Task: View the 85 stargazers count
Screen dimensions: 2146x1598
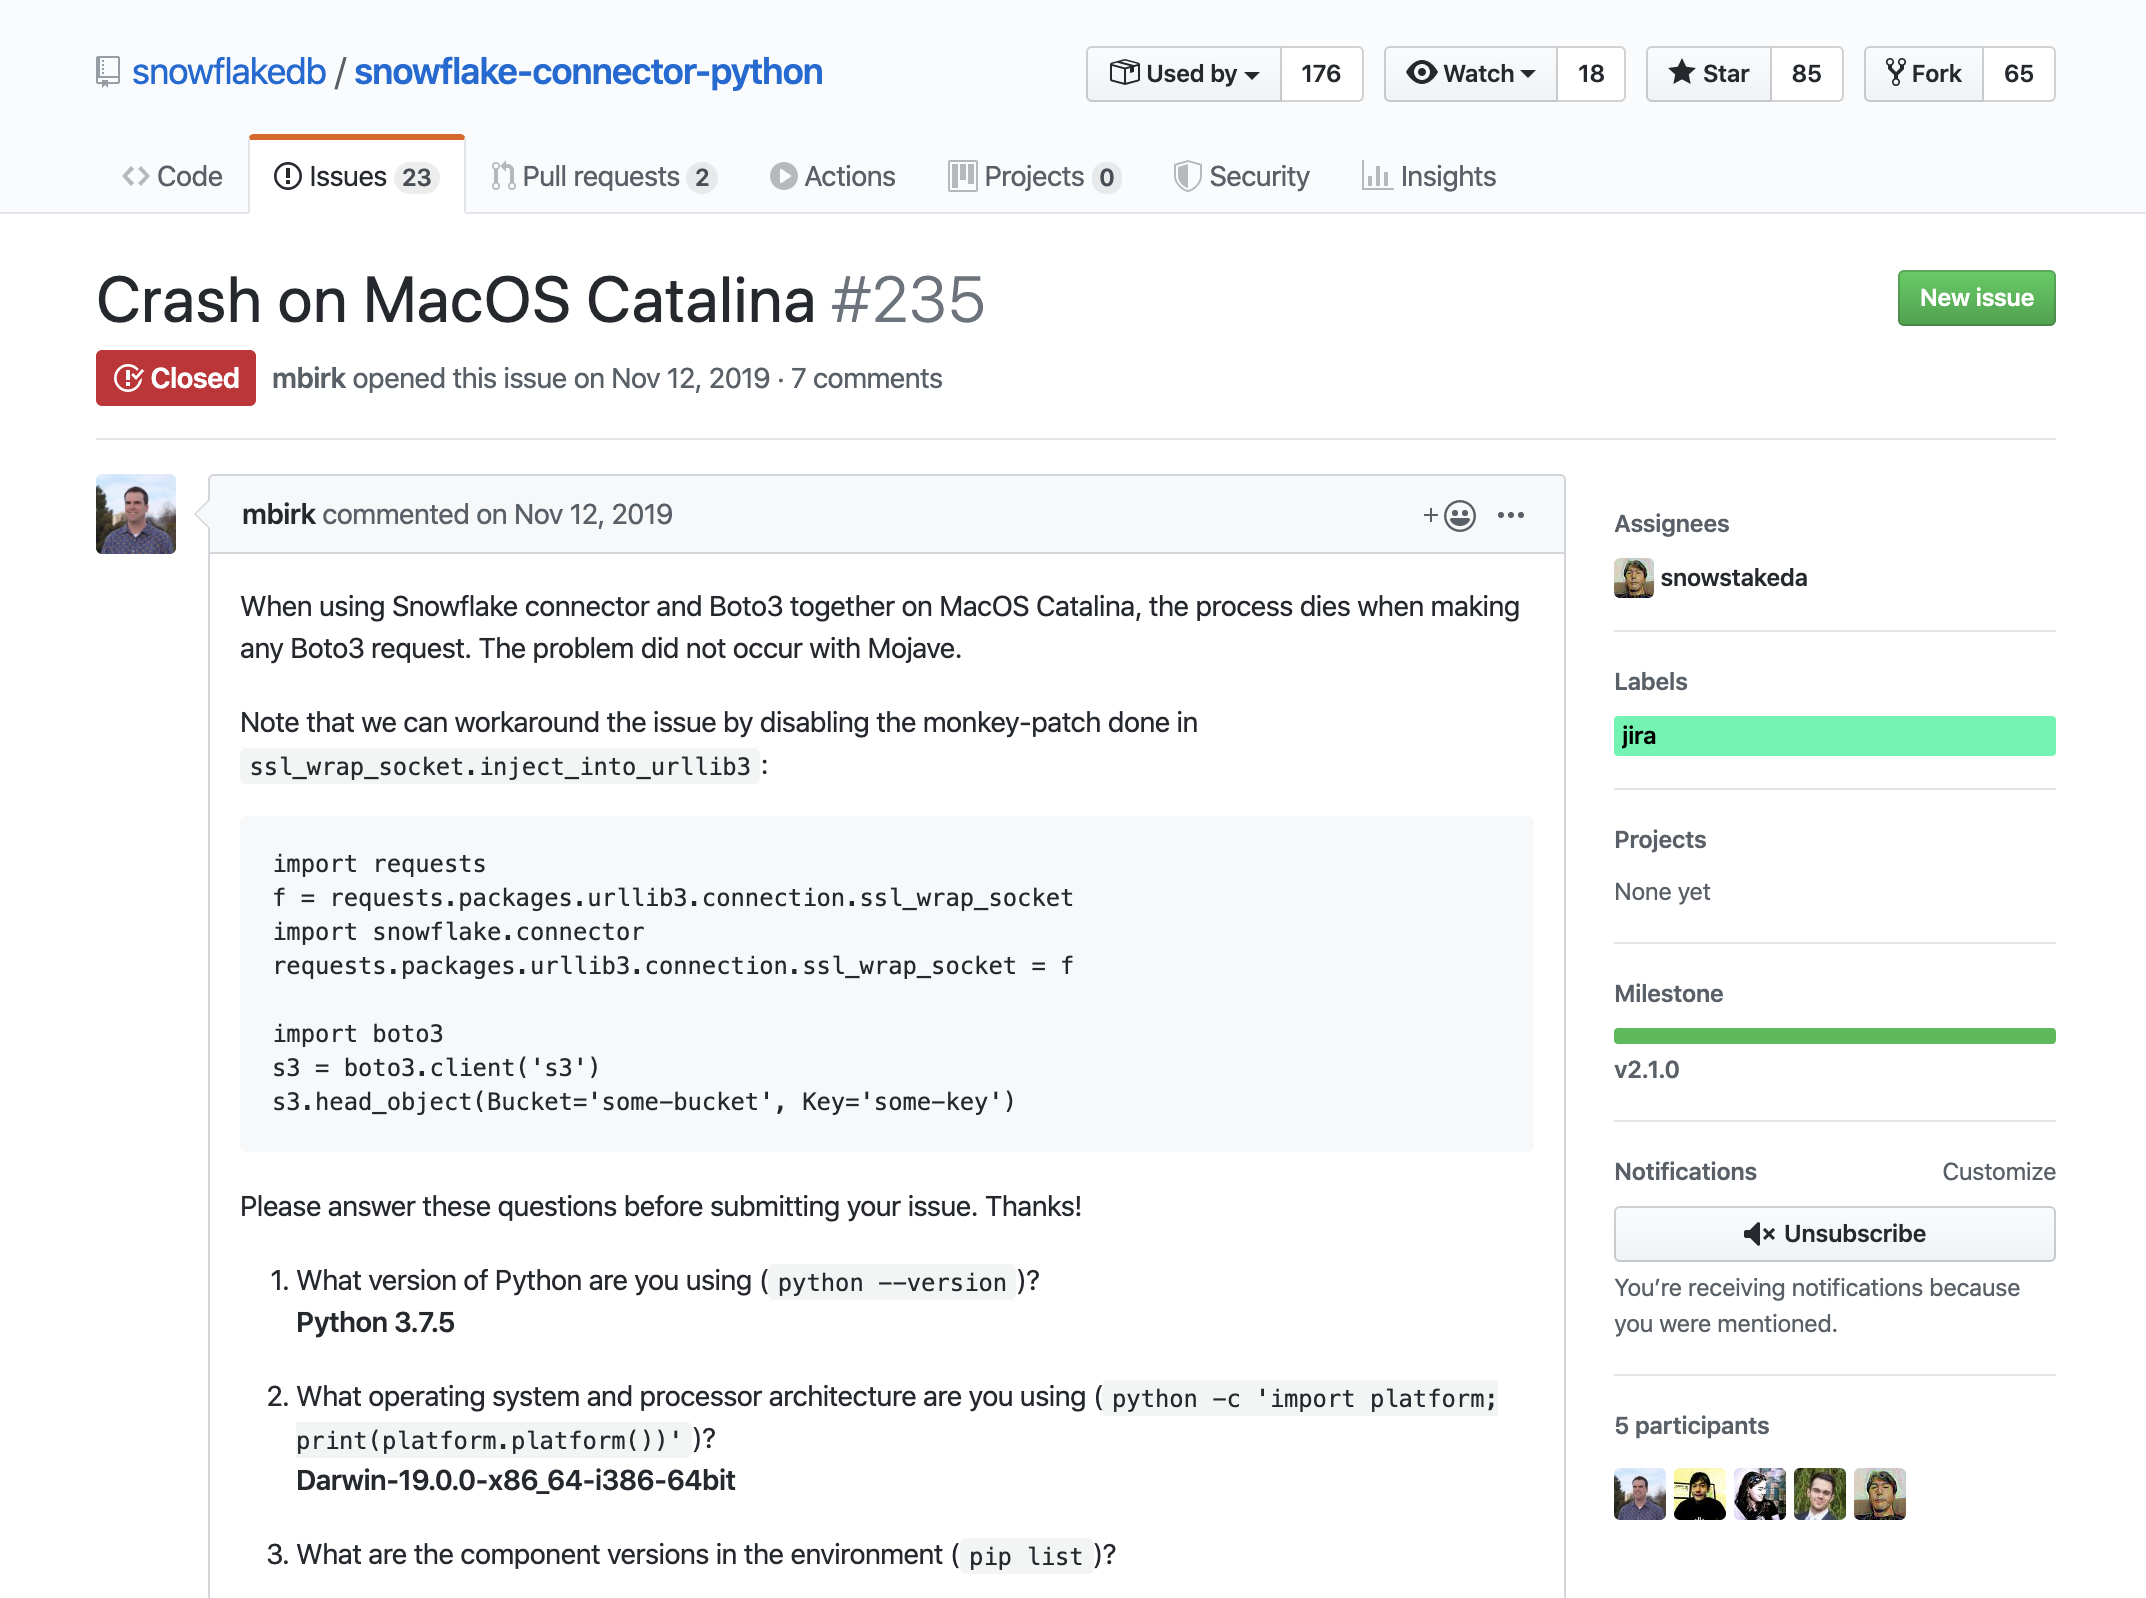Action: (x=1806, y=74)
